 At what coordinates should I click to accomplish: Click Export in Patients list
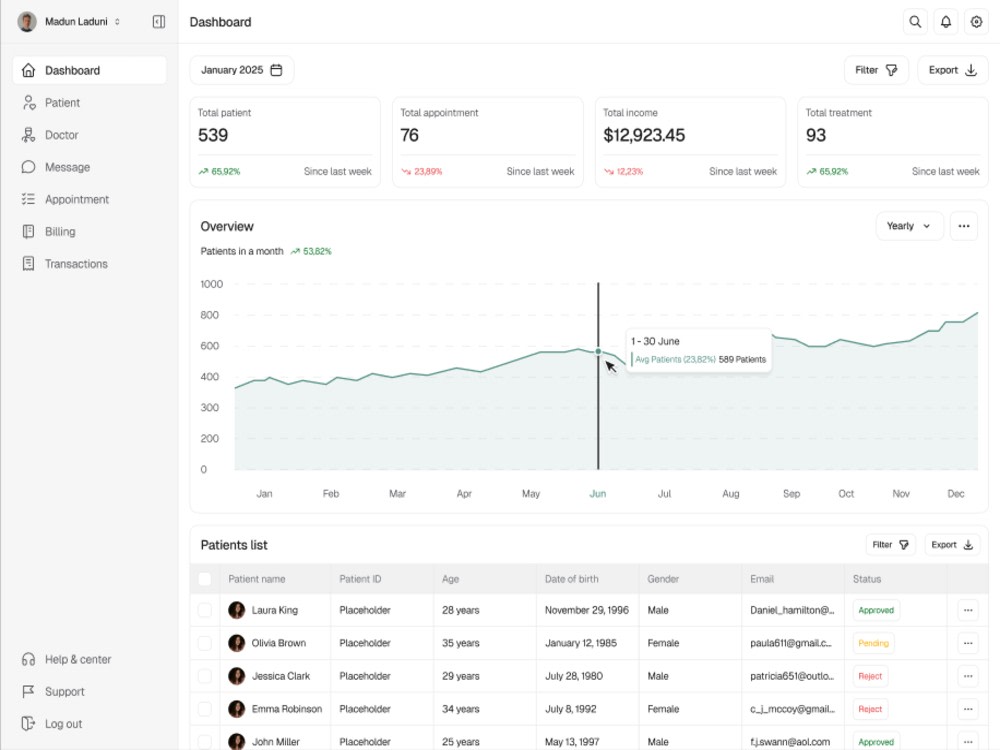[952, 545]
